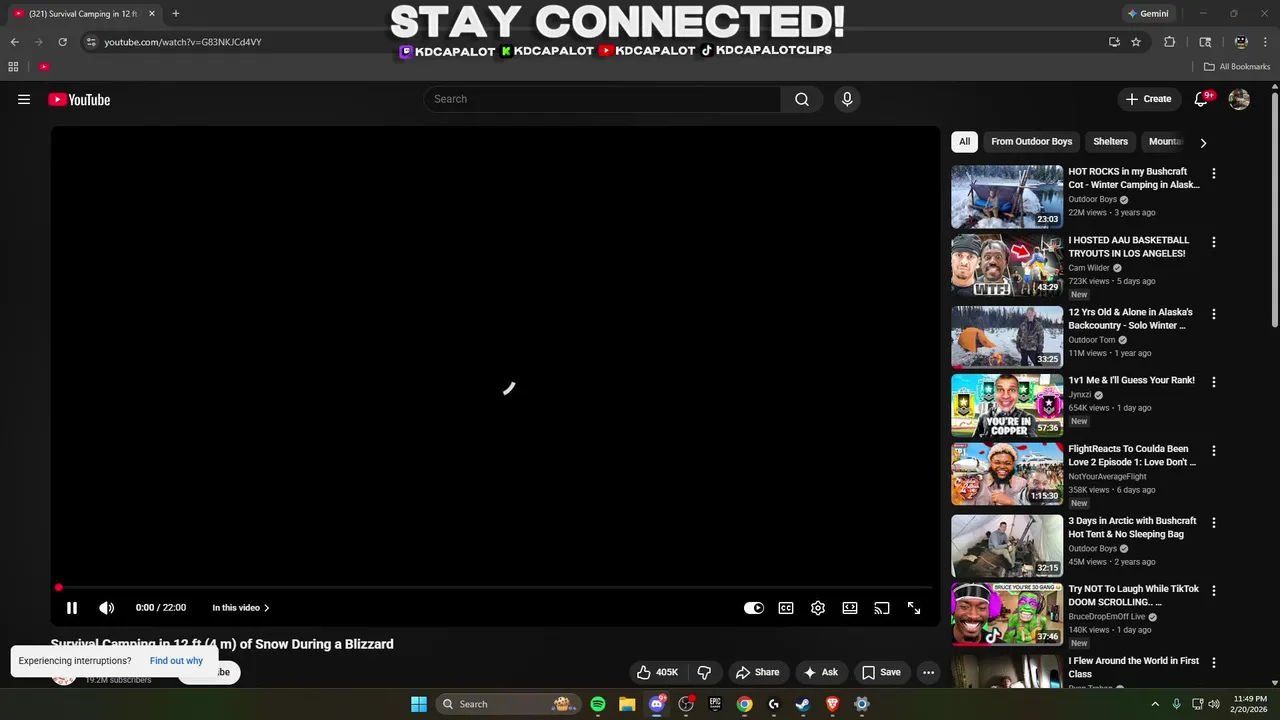Pause the video
1280x720 pixels.
point(72,608)
